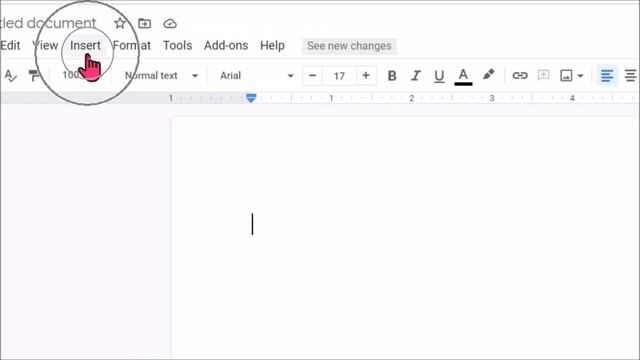Decrease font size with minus button

313,76
